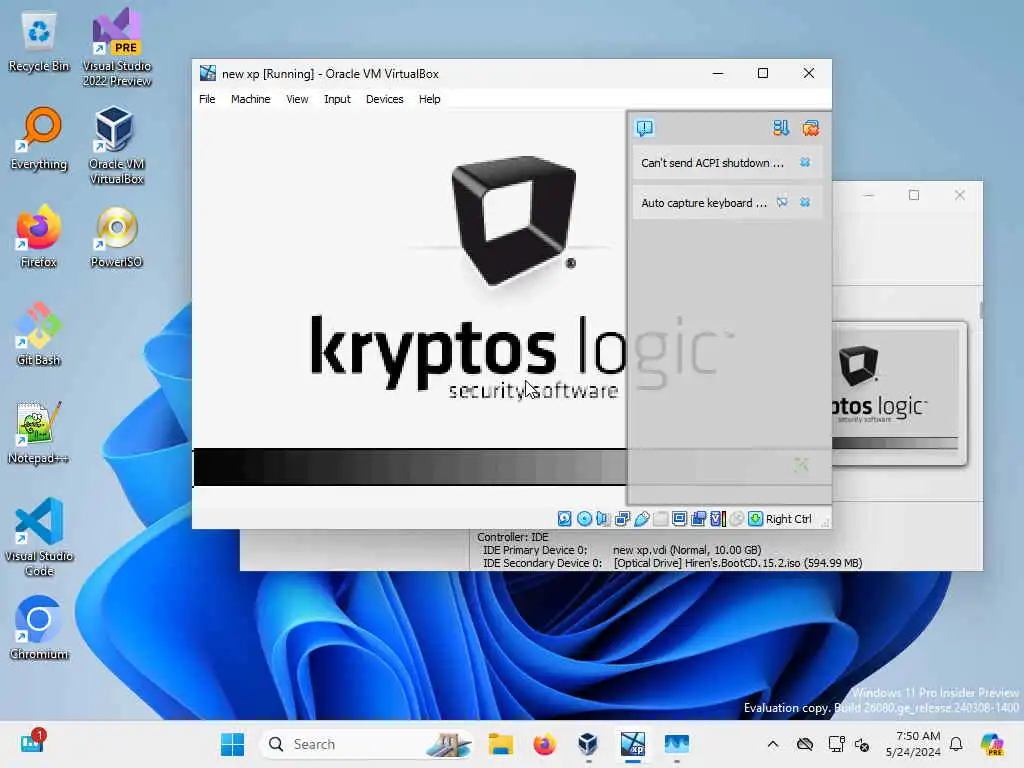
Task: Open the View menu
Action: pos(297,99)
